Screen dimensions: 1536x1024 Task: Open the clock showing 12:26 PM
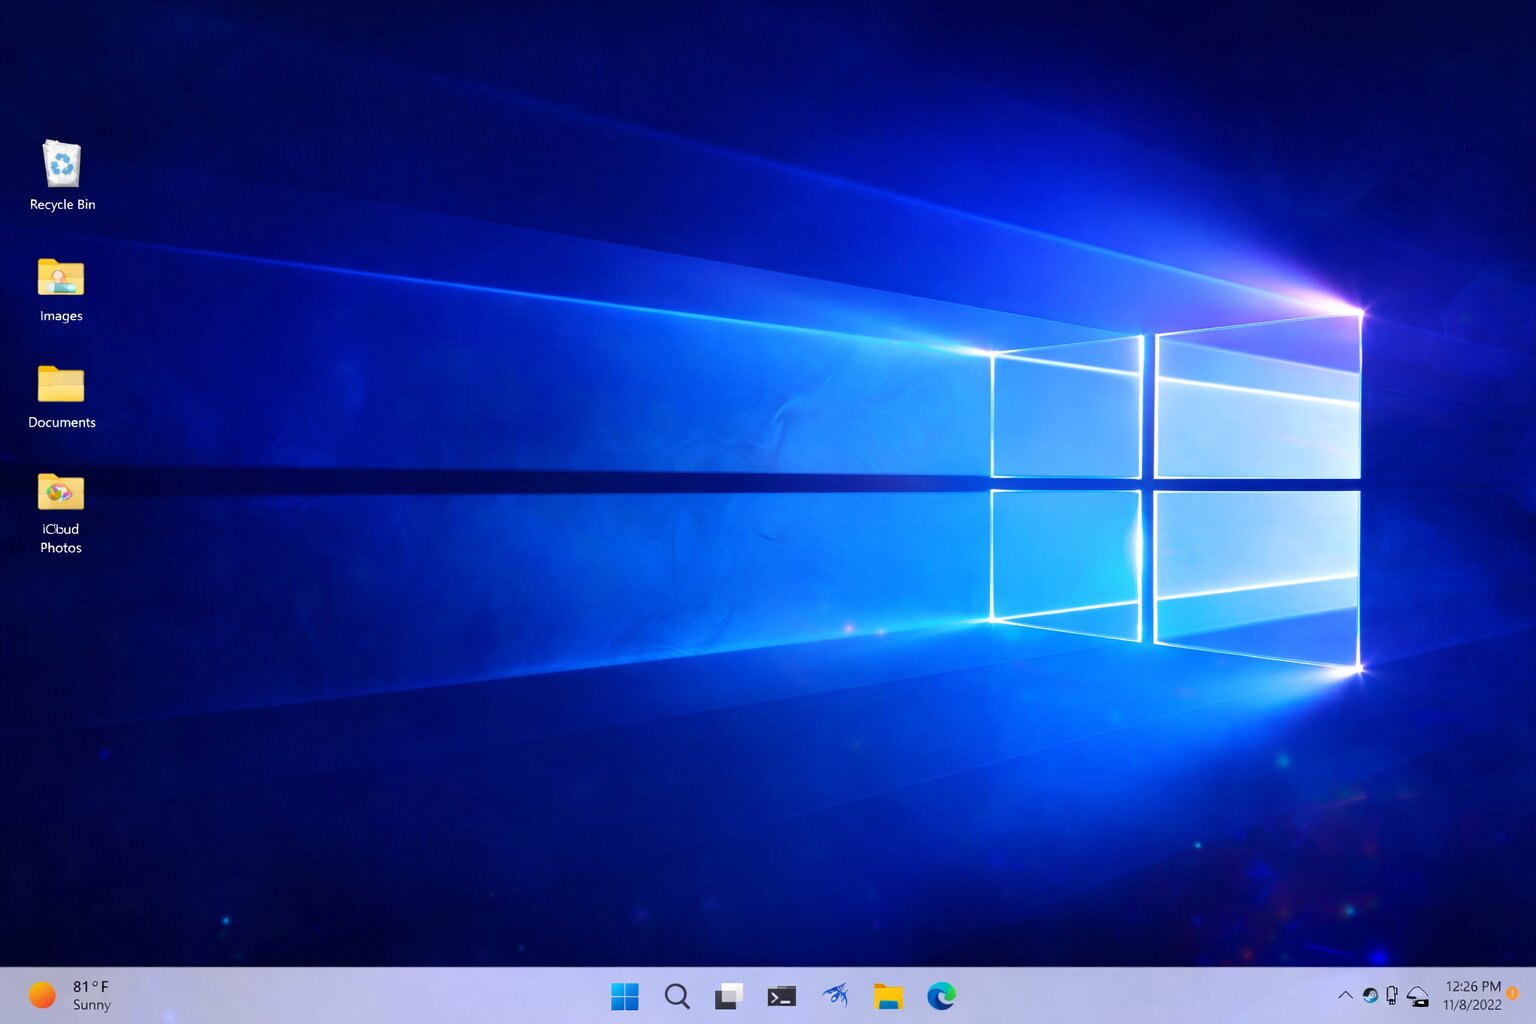point(1472,995)
